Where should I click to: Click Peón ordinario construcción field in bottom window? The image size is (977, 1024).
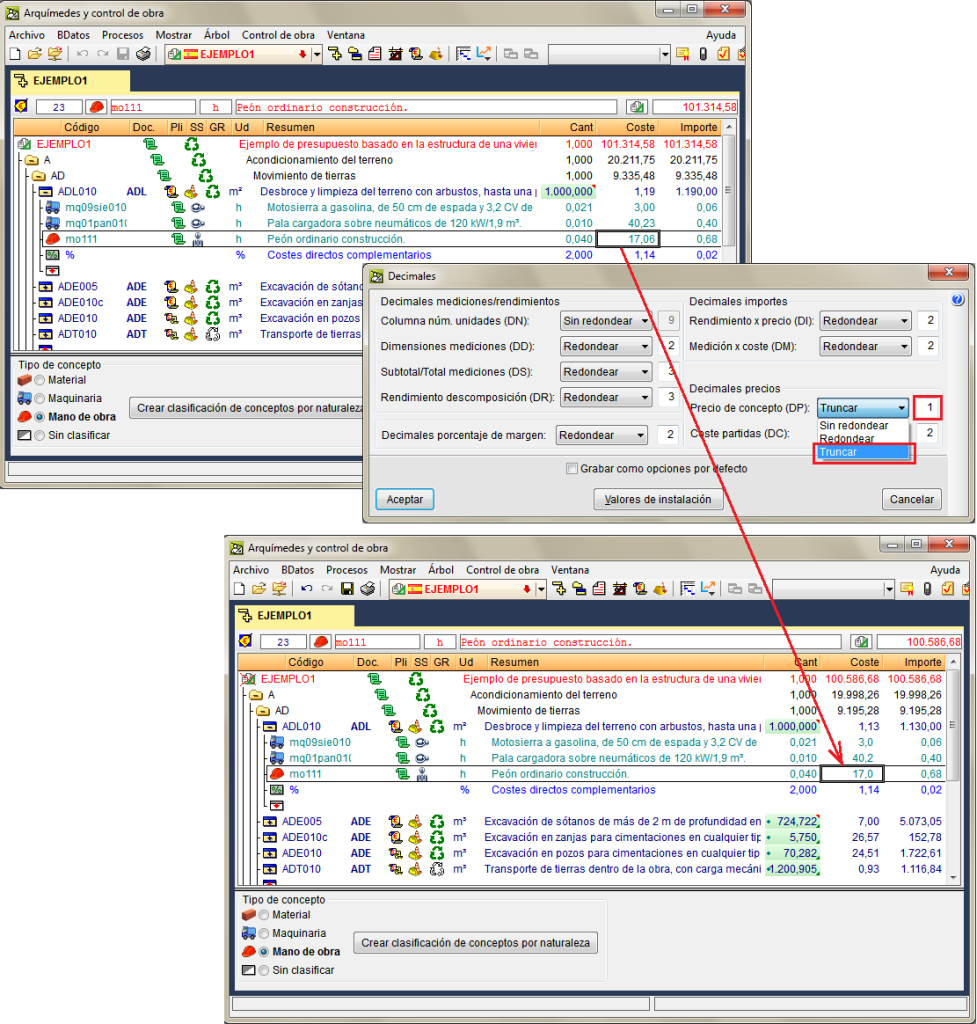[x=650, y=642]
